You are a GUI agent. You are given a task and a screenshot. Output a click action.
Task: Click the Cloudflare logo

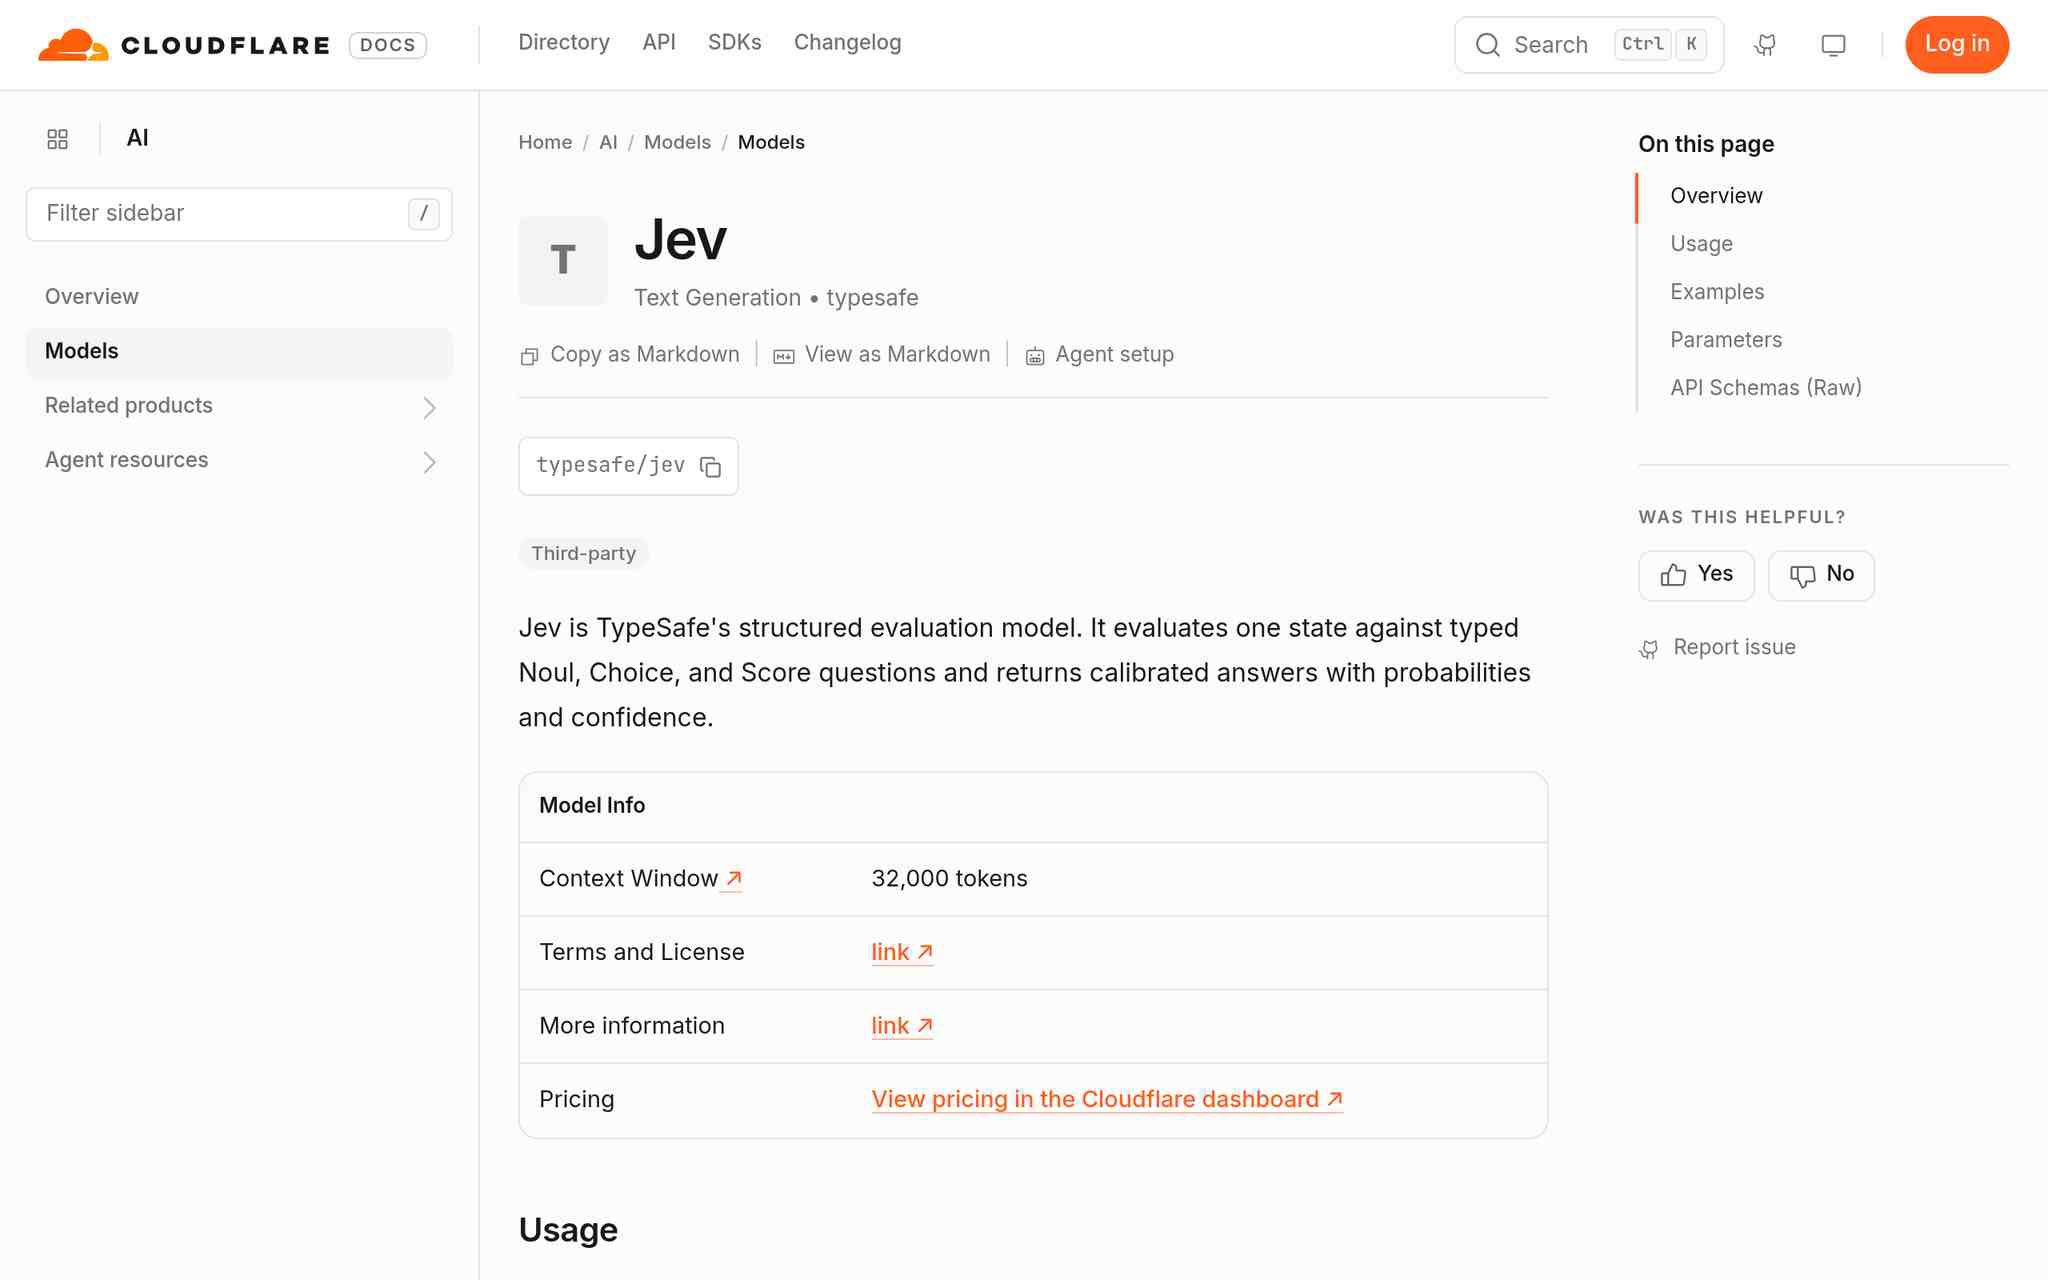click(184, 45)
